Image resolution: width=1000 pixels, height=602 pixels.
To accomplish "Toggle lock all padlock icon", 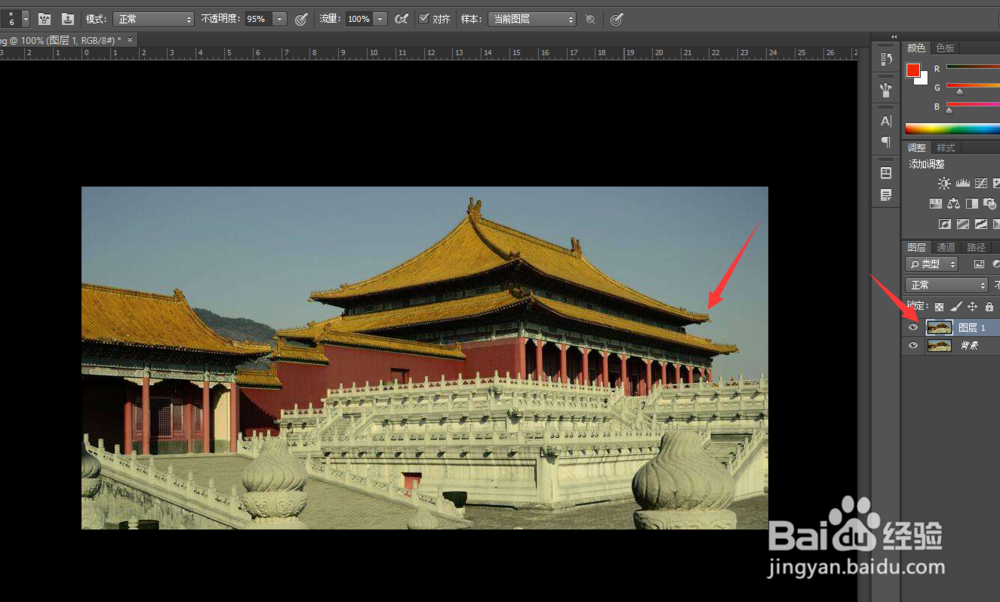I will (x=989, y=307).
